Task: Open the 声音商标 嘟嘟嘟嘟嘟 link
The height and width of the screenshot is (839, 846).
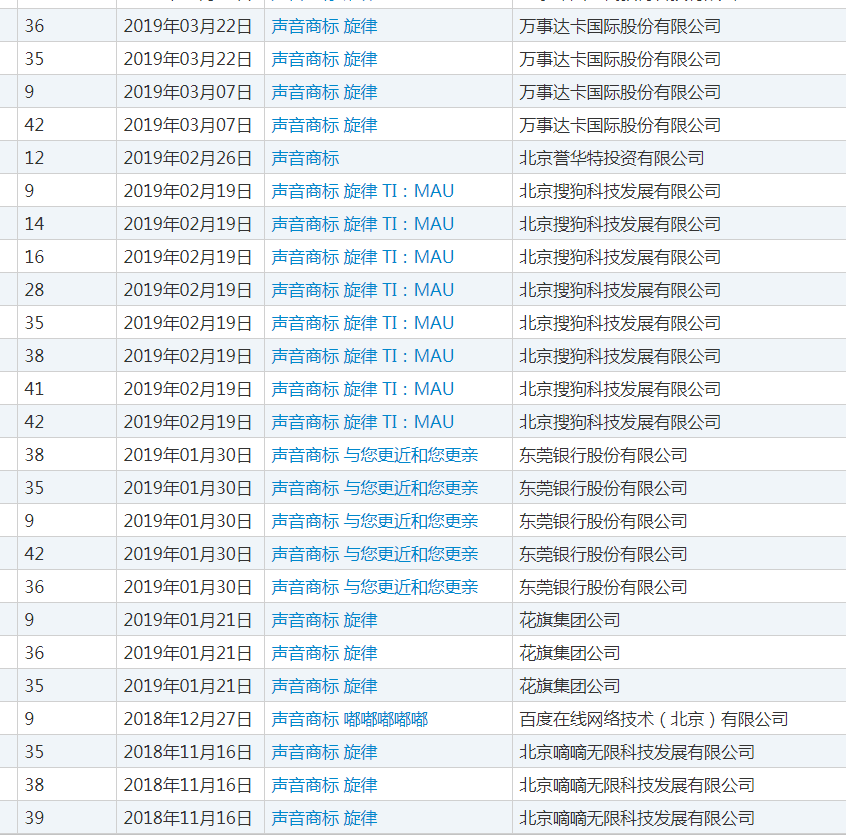Action: pos(350,719)
